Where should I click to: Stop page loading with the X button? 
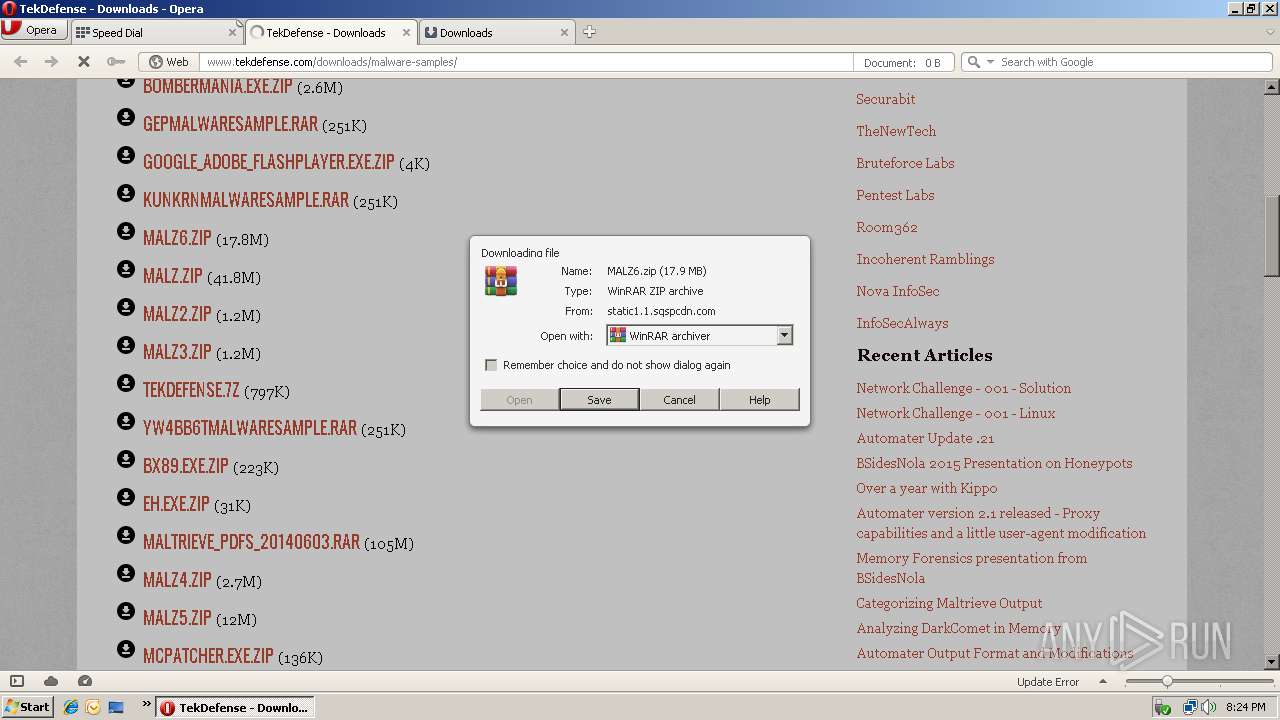point(84,62)
